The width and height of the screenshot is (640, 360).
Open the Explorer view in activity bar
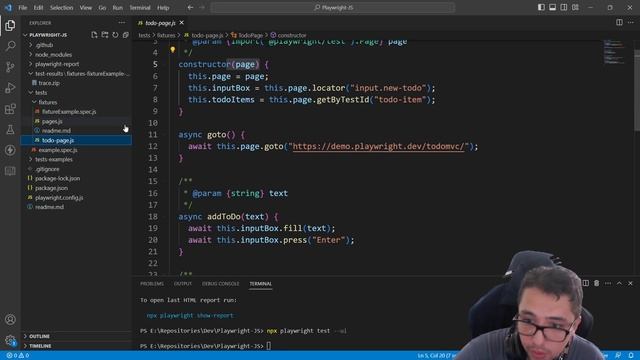(x=10, y=25)
